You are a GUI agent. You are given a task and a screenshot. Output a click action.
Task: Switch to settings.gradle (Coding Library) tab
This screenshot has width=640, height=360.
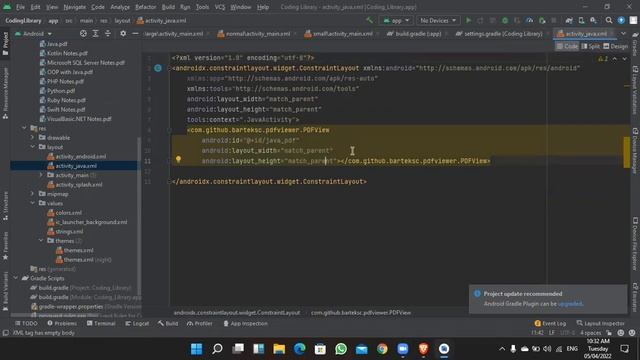pyautogui.click(x=500, y=33)
